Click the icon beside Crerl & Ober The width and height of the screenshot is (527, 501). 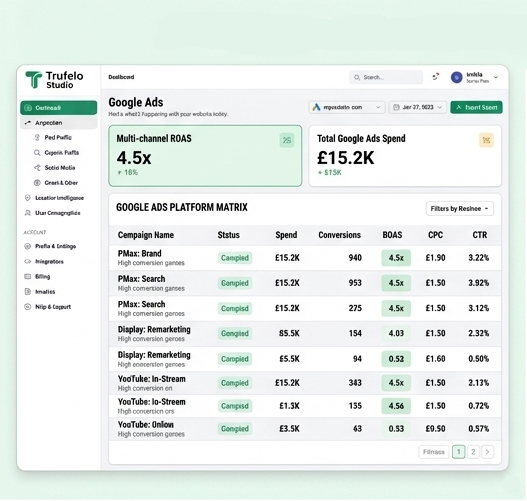click(x=37, y=183)
